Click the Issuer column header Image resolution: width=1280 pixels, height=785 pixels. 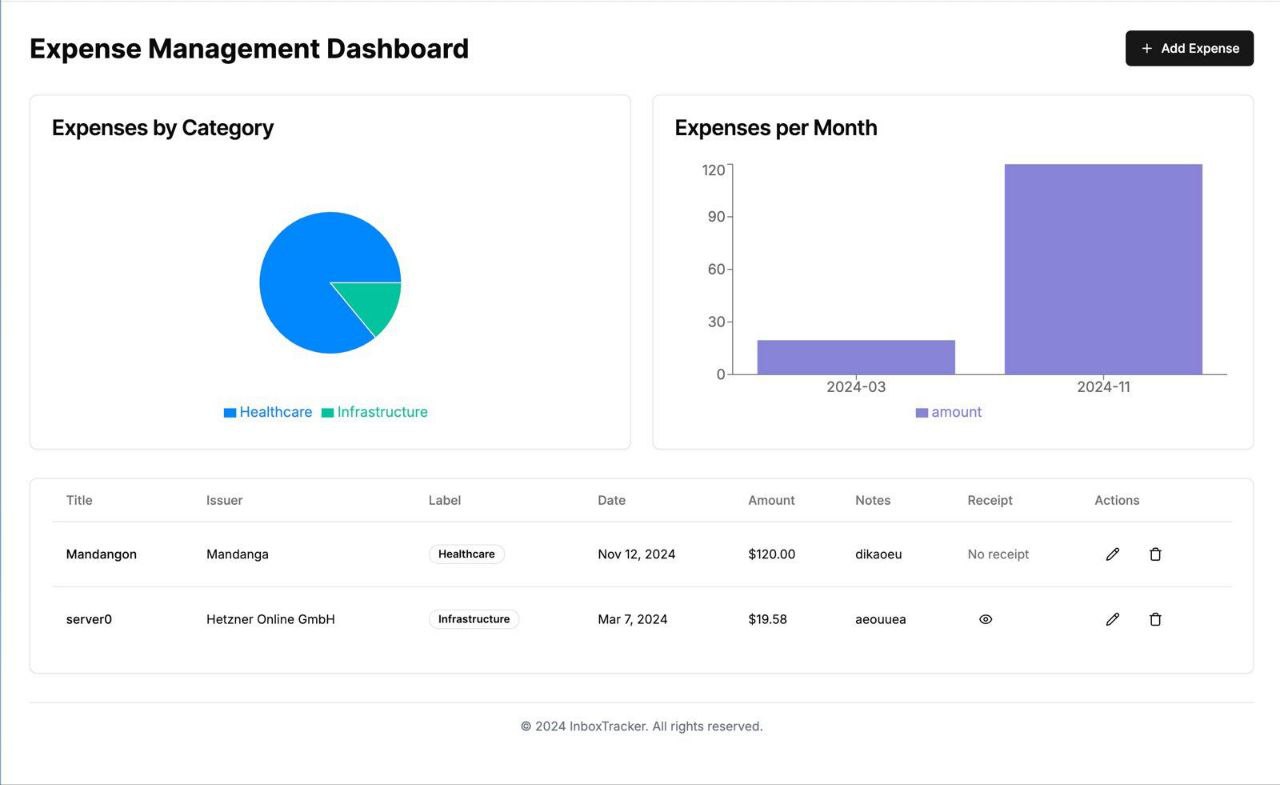click(x=224, y=500)
